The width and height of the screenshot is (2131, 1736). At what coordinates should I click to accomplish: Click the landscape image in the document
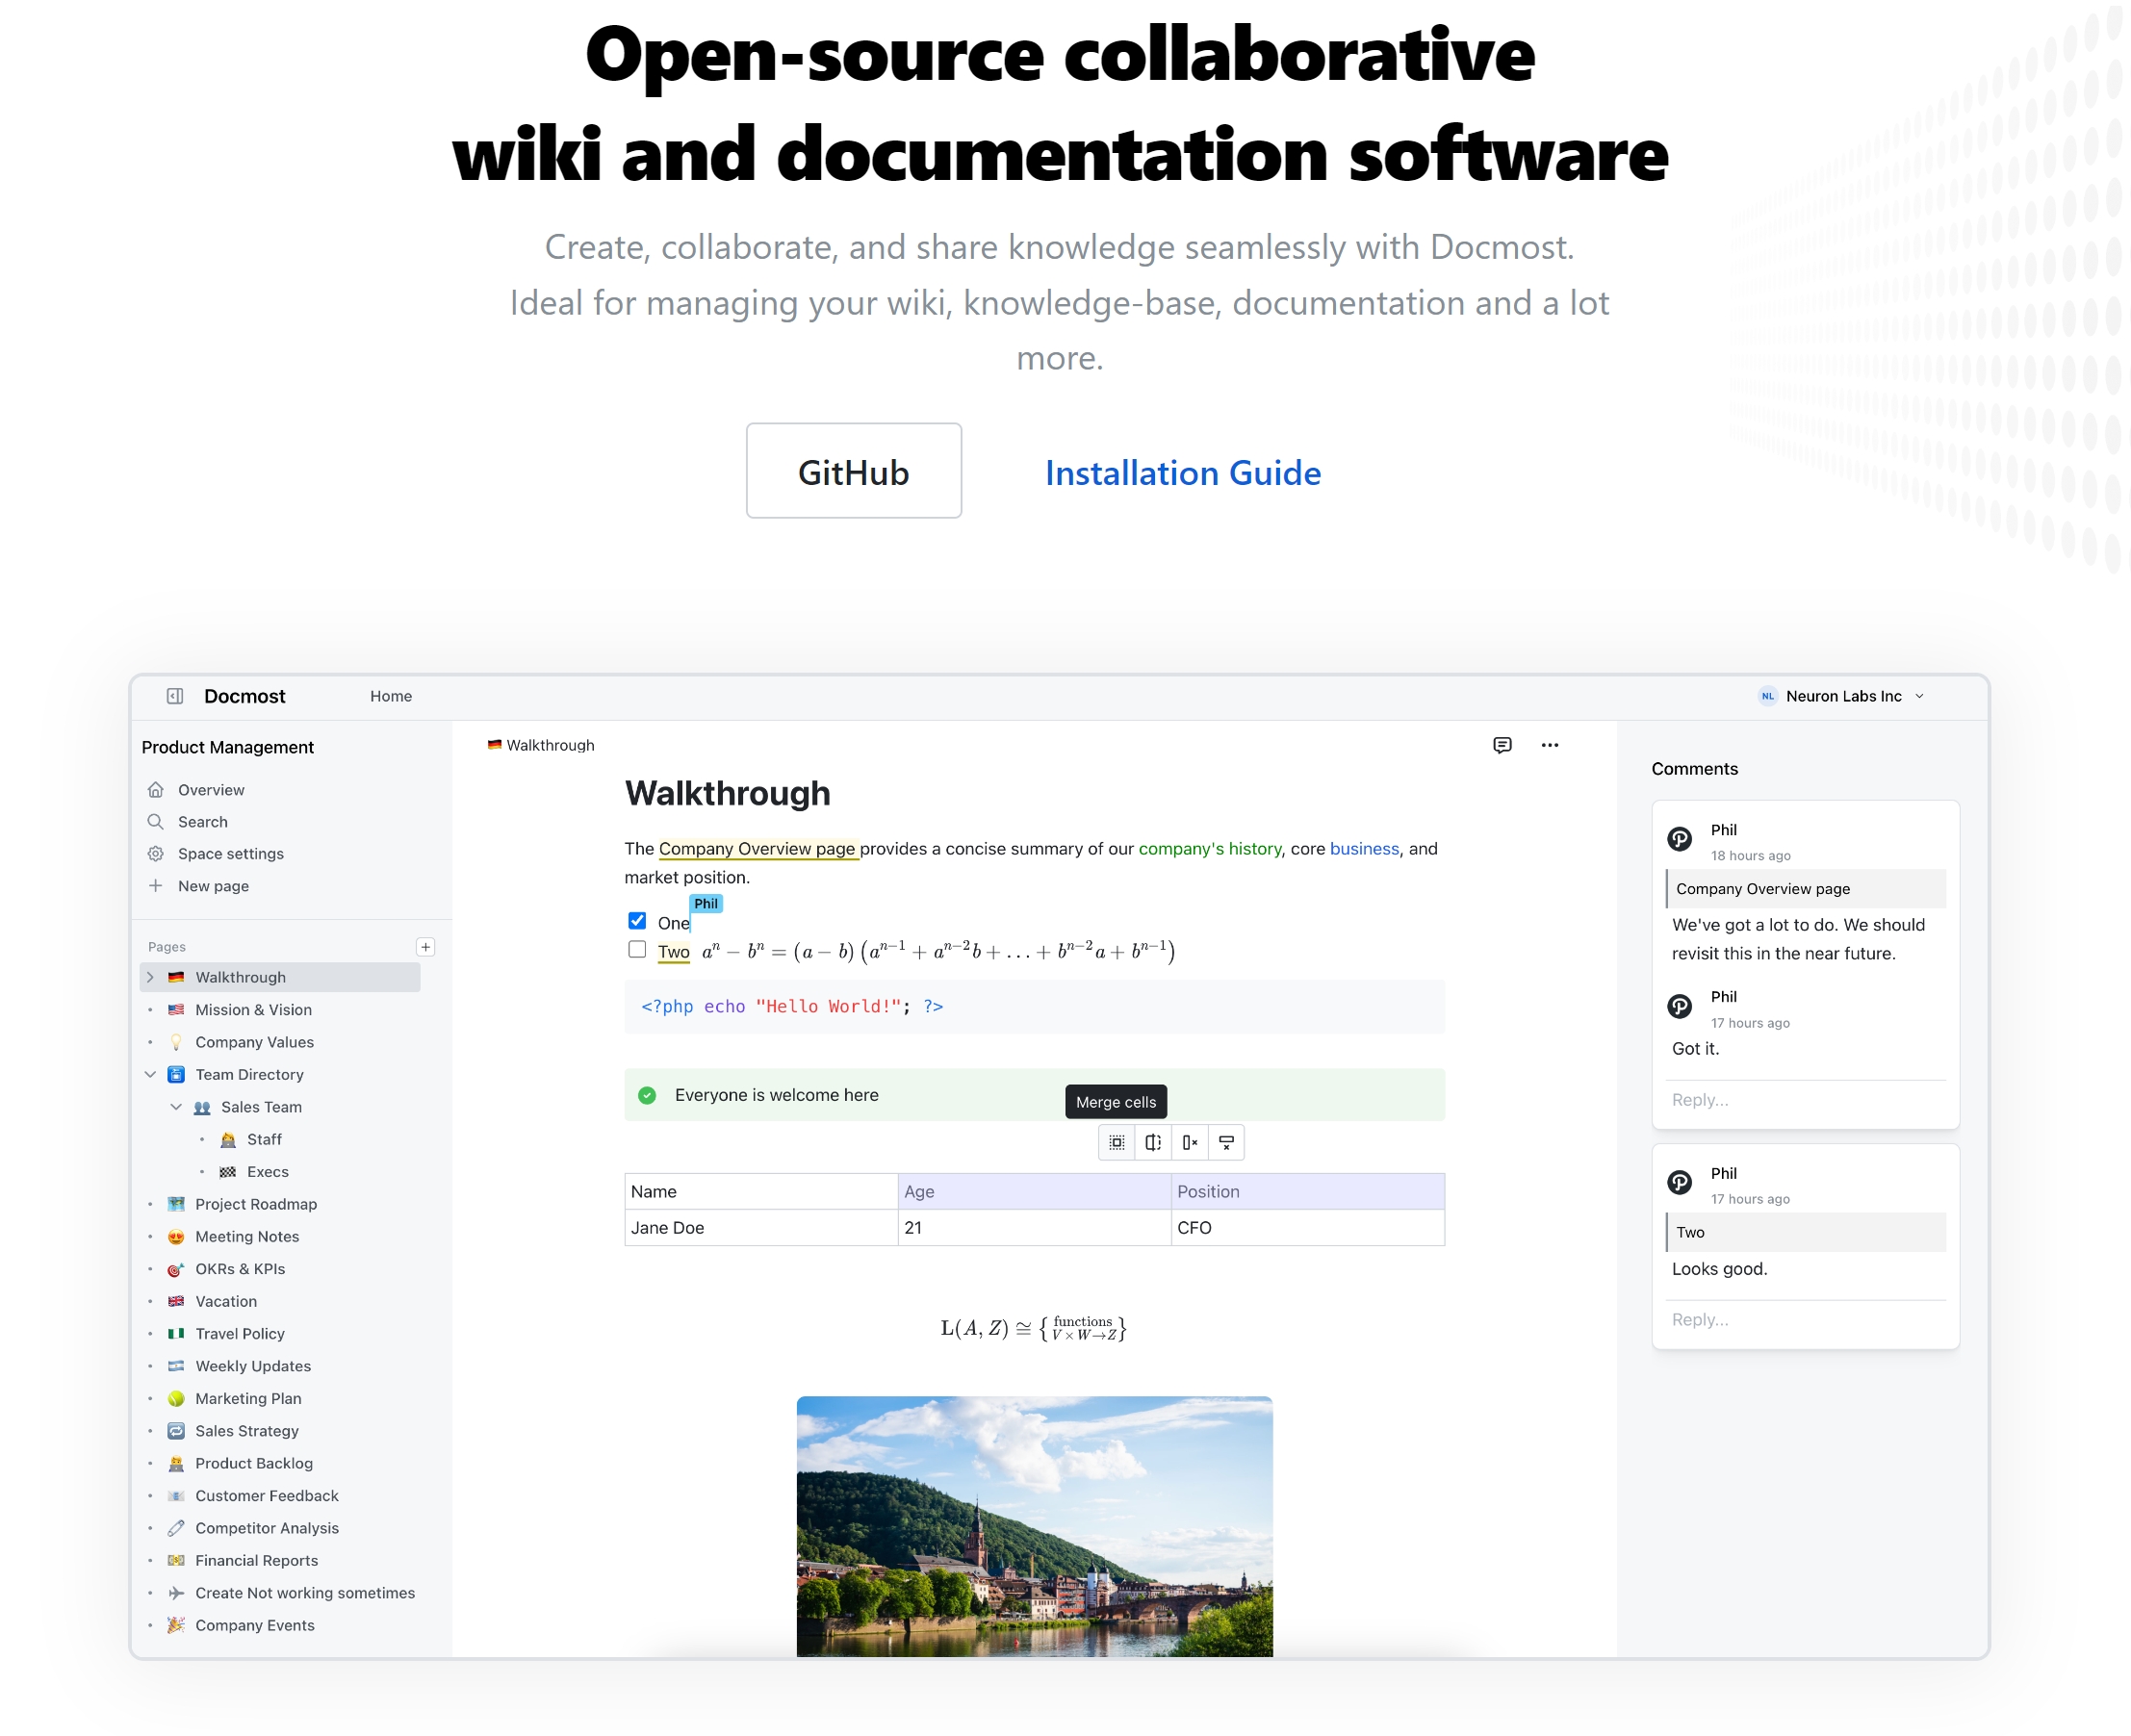tap(1034, 1525)
